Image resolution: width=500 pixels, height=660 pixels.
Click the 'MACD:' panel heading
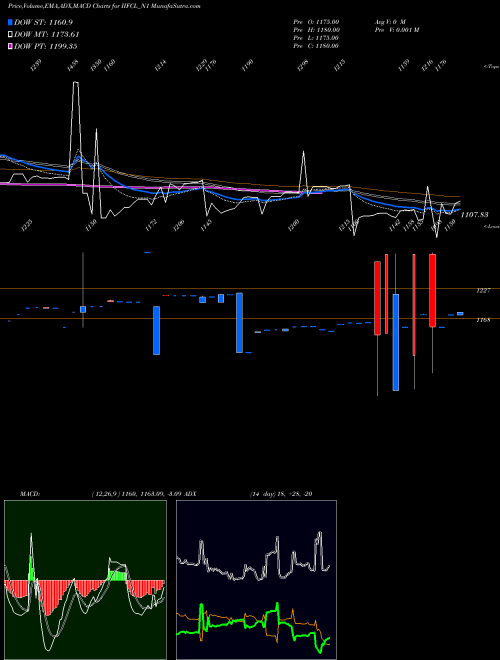pyautogui.click(x=29, y=494)
